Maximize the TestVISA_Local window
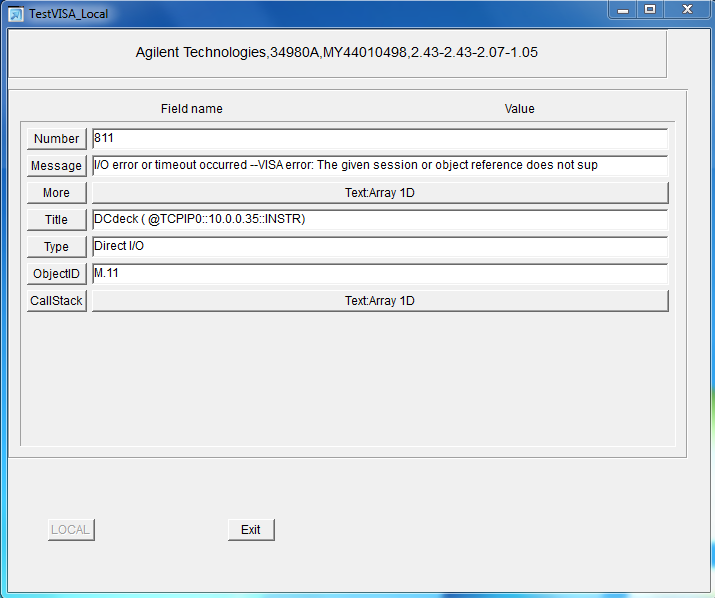The height and width of the screenshot is (598, 715). (650, 10)
